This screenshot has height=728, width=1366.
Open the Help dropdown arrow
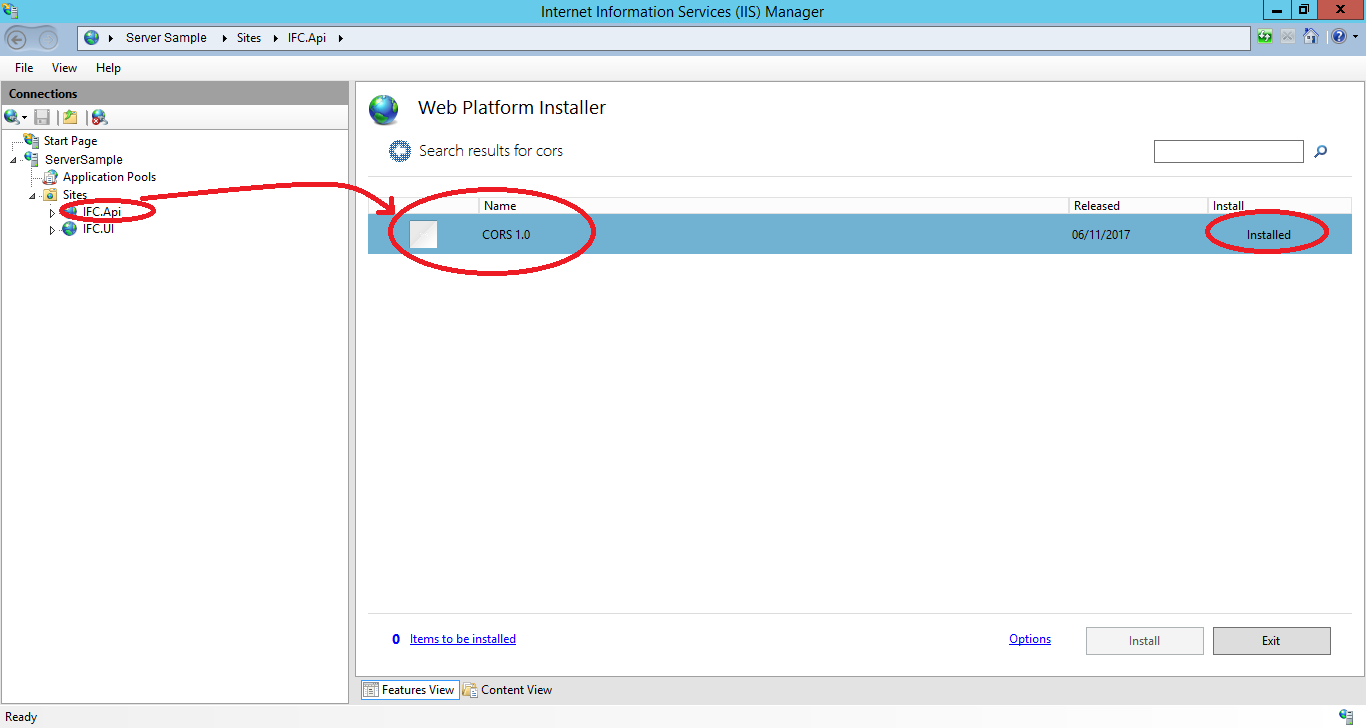1354,38
